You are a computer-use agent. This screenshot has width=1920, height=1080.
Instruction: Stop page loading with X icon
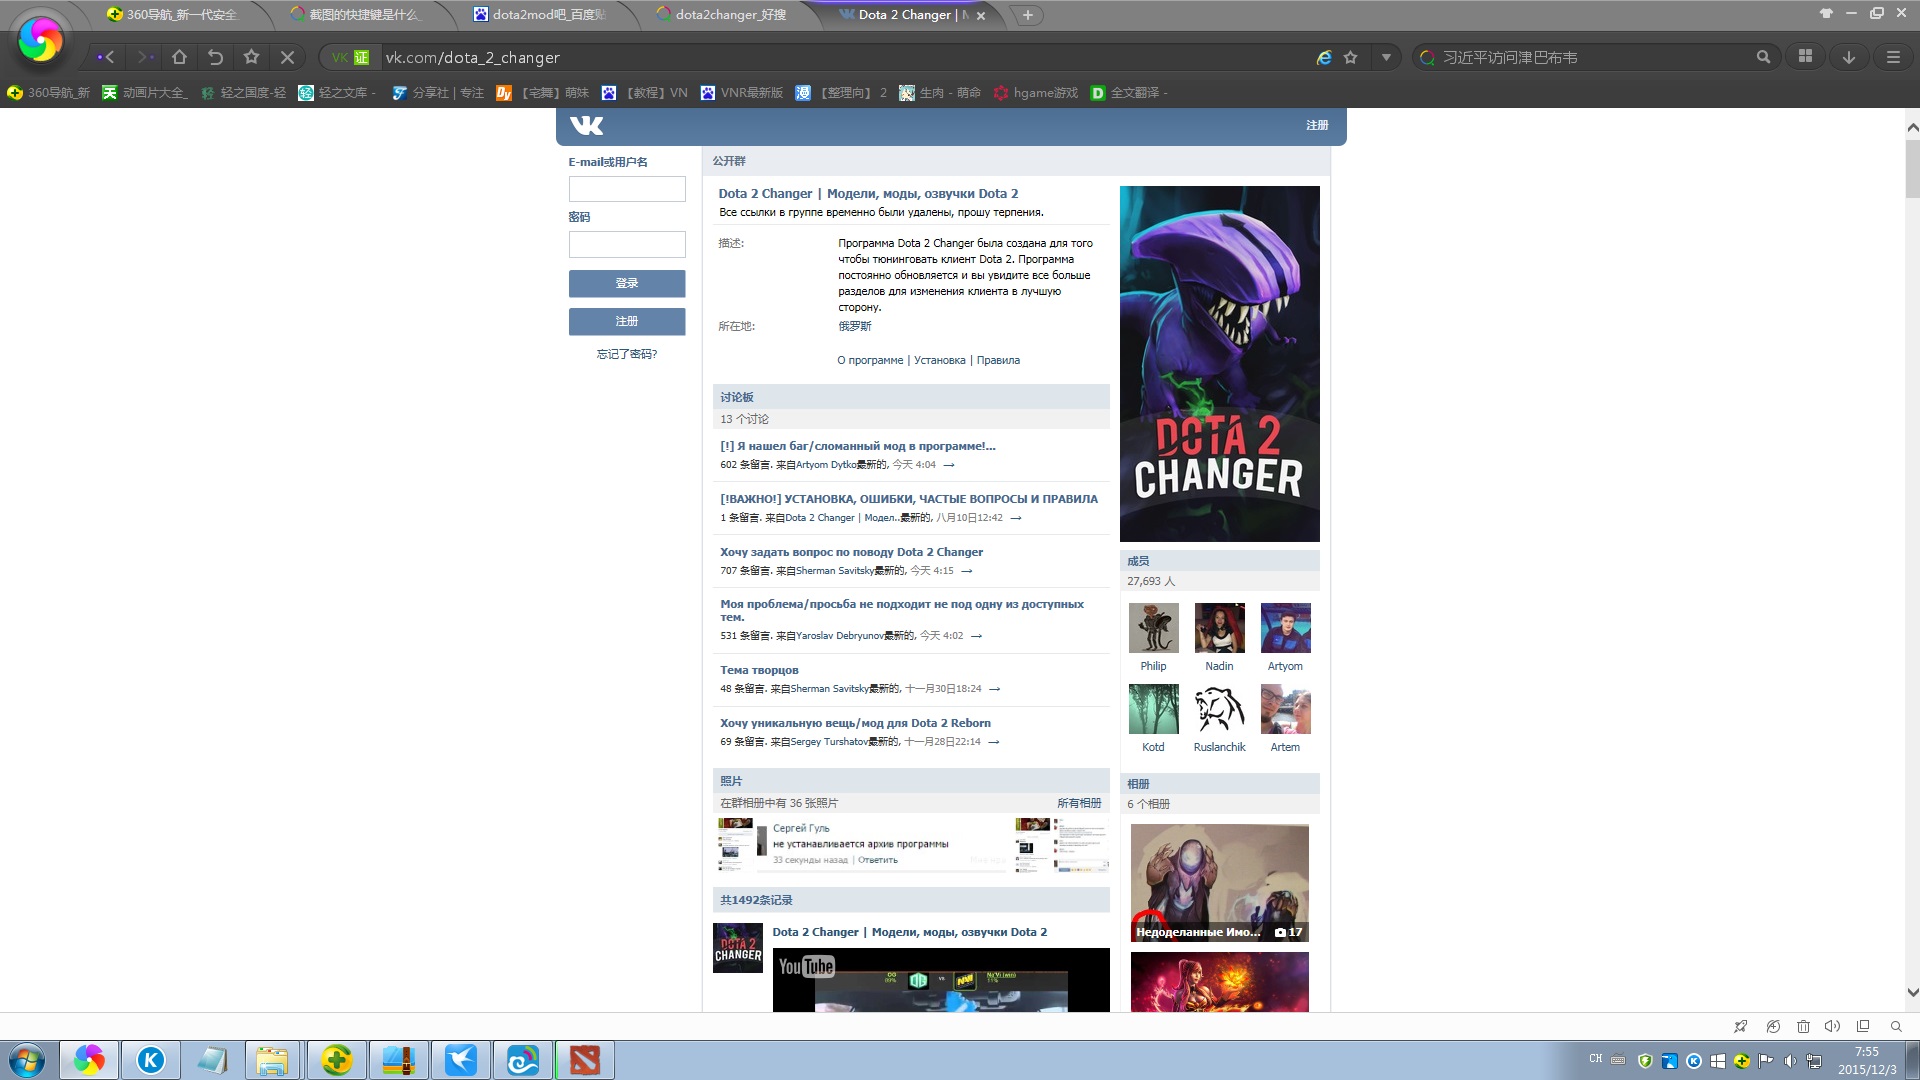pyautogui.click(x=287, y=57)
